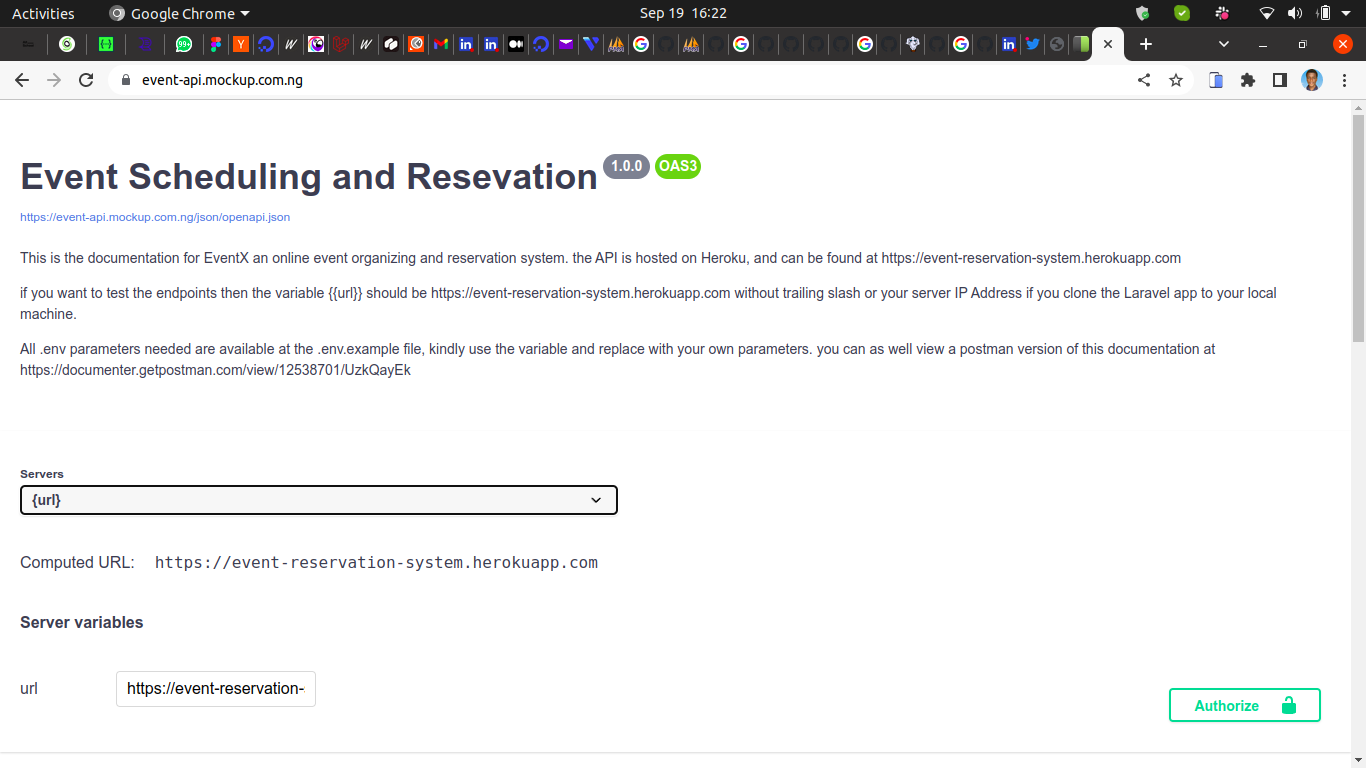Expand the Google Chrome menu in top bar
The width and height of the screenshot is (1366, 768).
(x=178, y=13)
